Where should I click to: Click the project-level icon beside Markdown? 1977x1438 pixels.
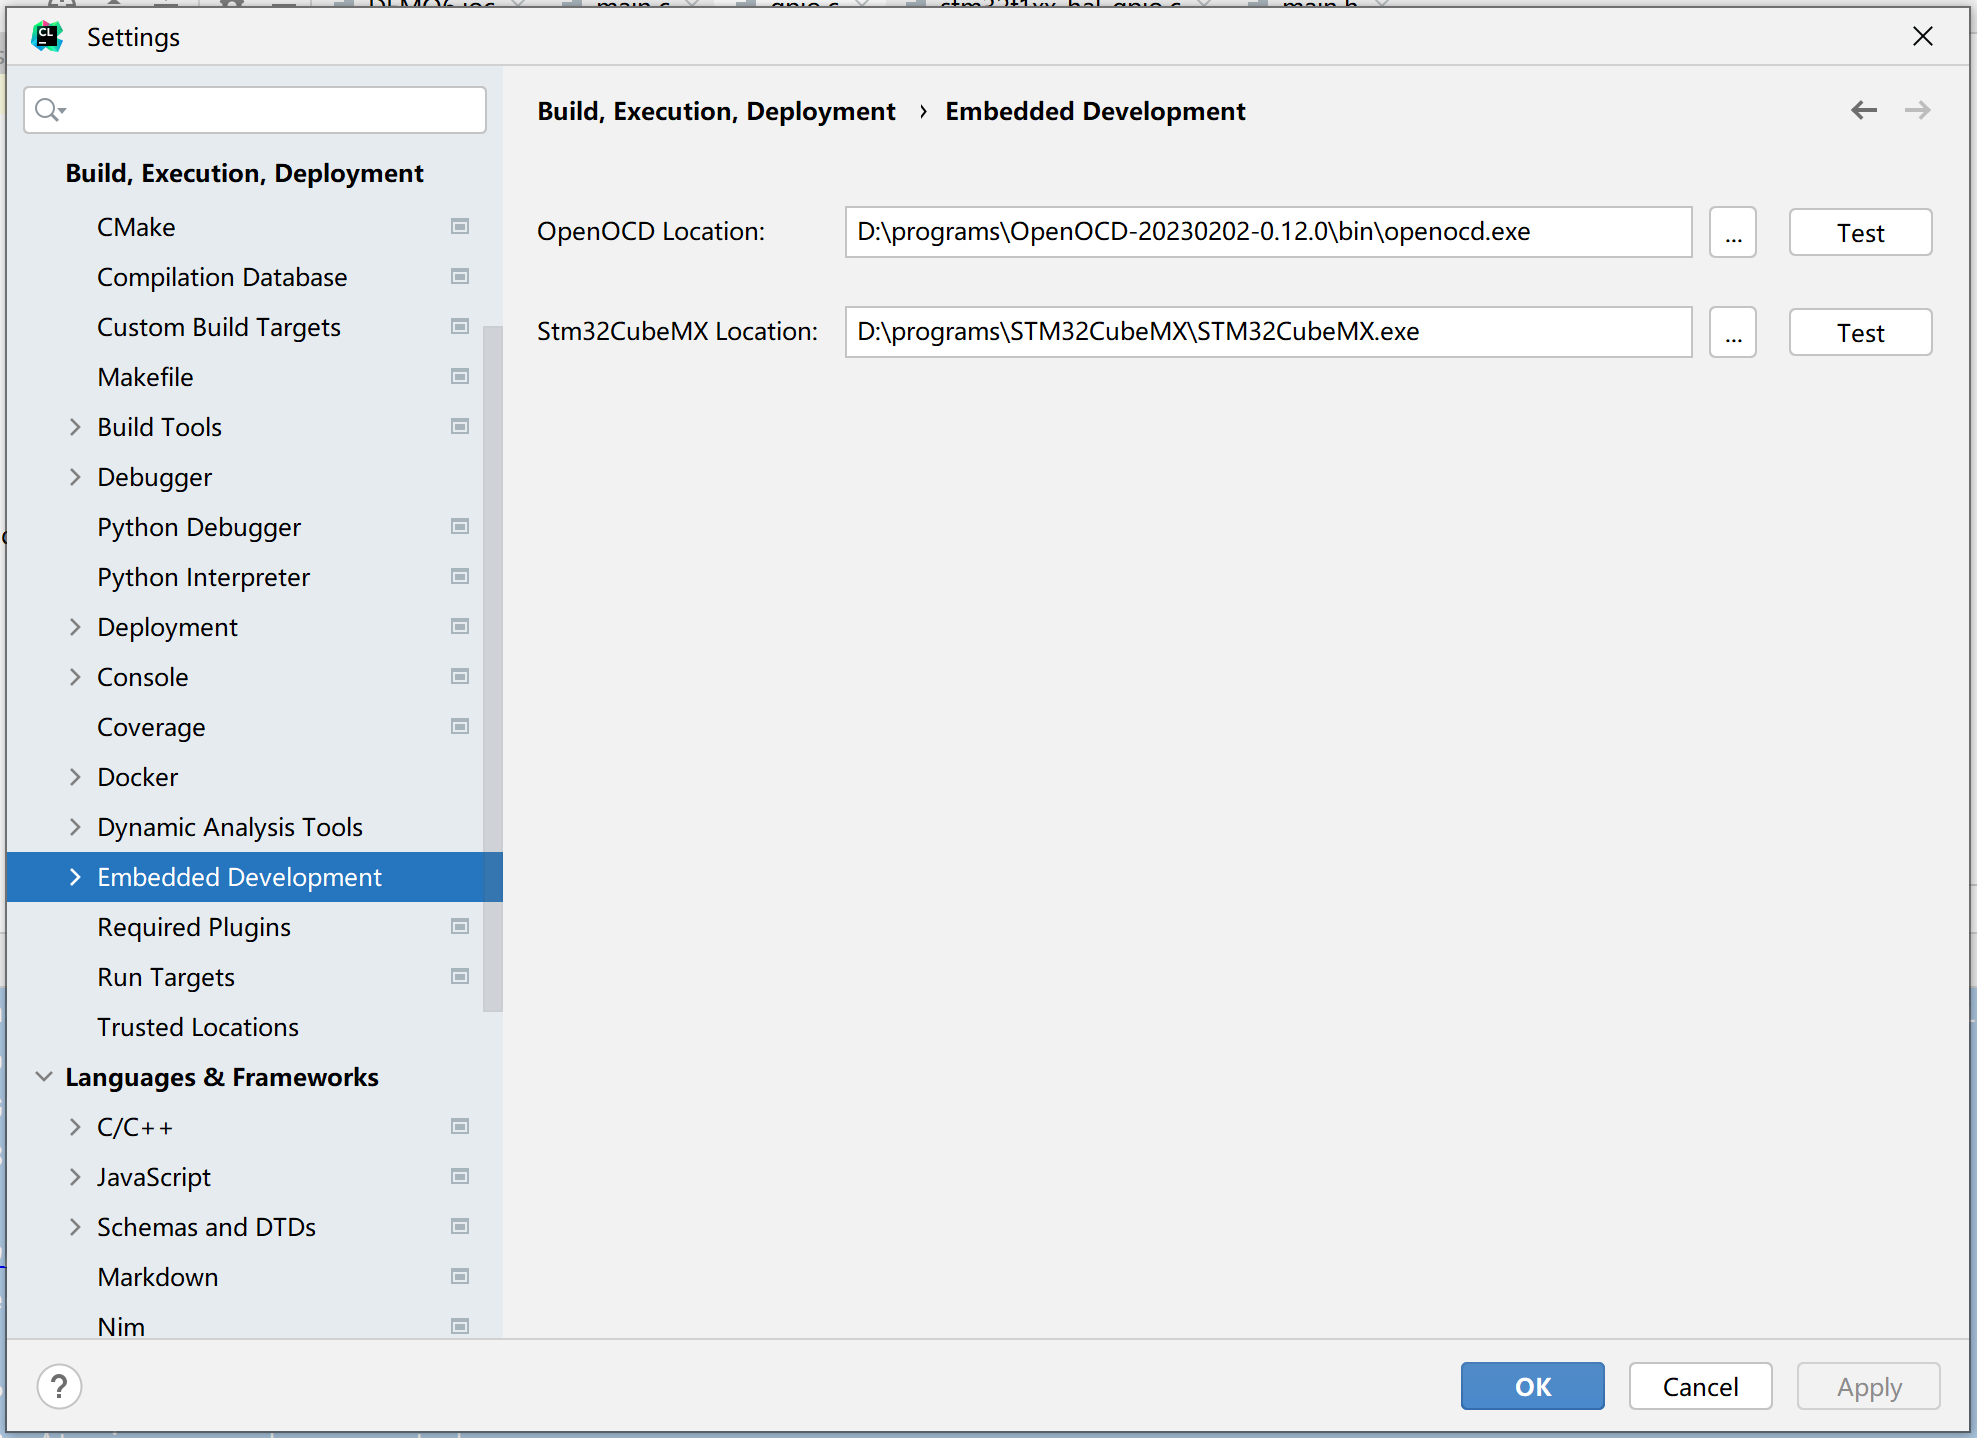(x=460, y=1277)
